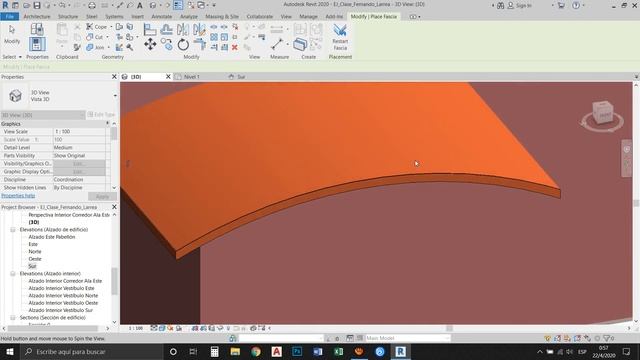640x360 pixels.
Task: Select Alzado Este Pabellón in Project Browser
Action: pos(52,237)
